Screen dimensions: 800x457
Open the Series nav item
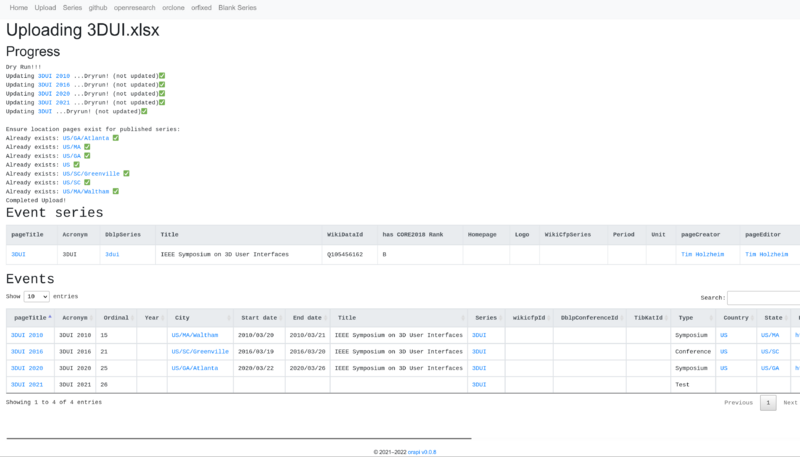pyautogui.click(x=72, y=8)
